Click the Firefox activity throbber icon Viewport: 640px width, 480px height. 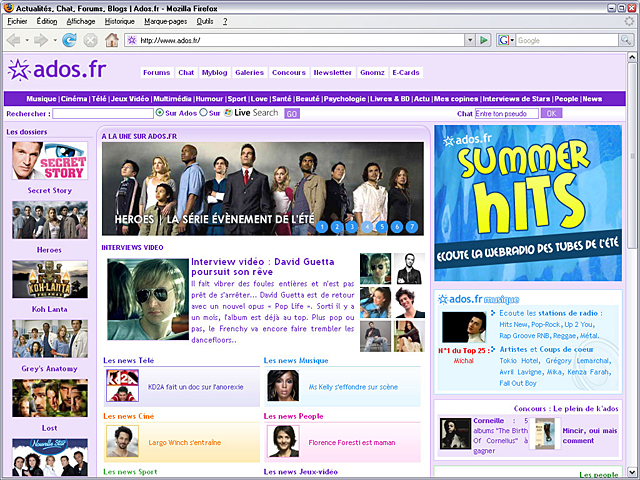pyautogui.click(x=629, y=21)
